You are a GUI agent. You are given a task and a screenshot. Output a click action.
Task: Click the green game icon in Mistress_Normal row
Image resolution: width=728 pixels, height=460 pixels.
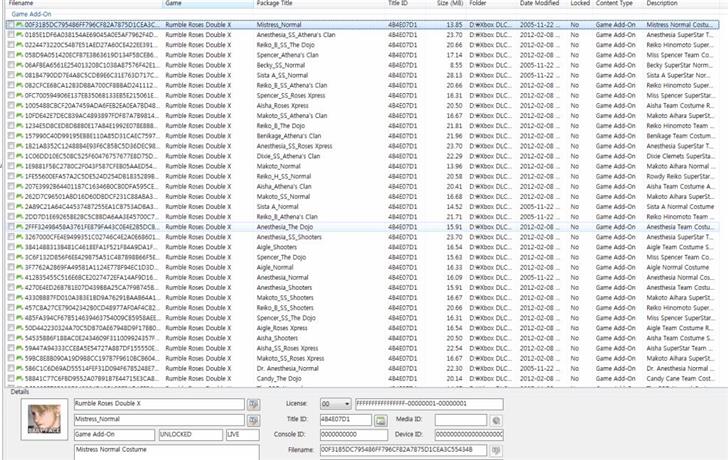[x=20, y=25]
